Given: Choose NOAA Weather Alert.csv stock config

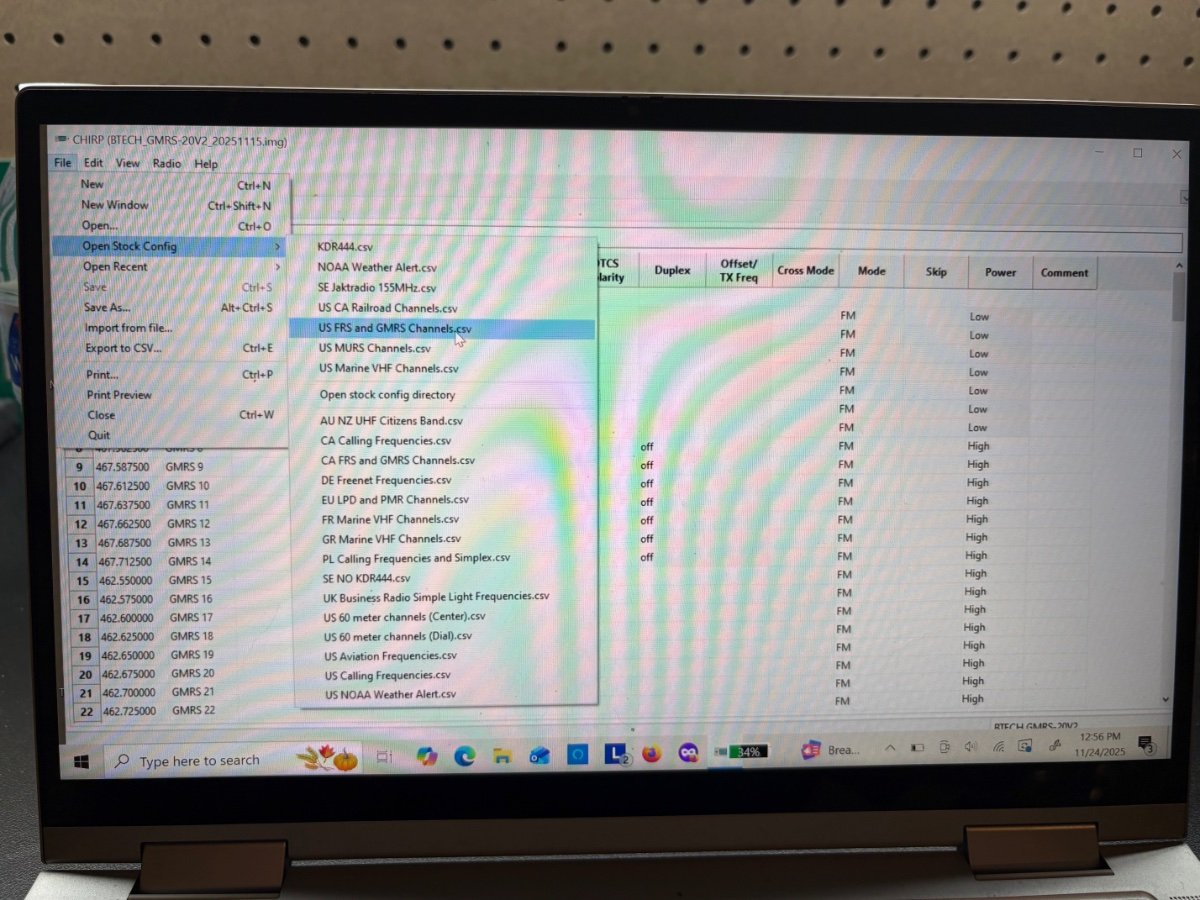Looking at the screenshot, I should (x=377, y=267).
